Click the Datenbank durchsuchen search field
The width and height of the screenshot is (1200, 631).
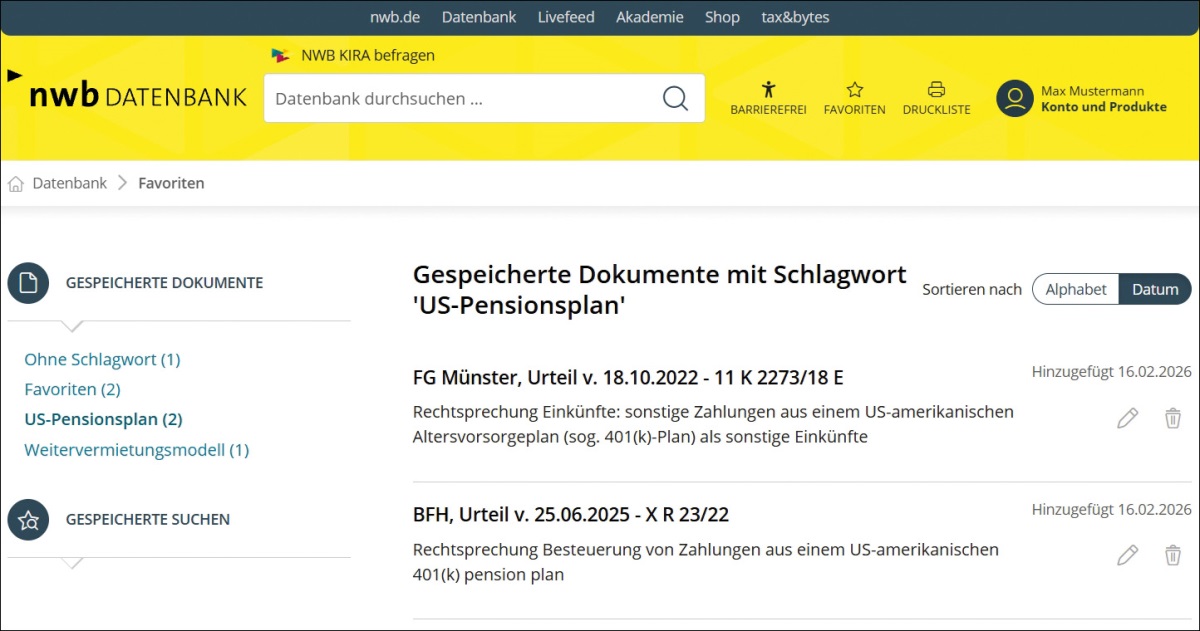click(460, 98)
